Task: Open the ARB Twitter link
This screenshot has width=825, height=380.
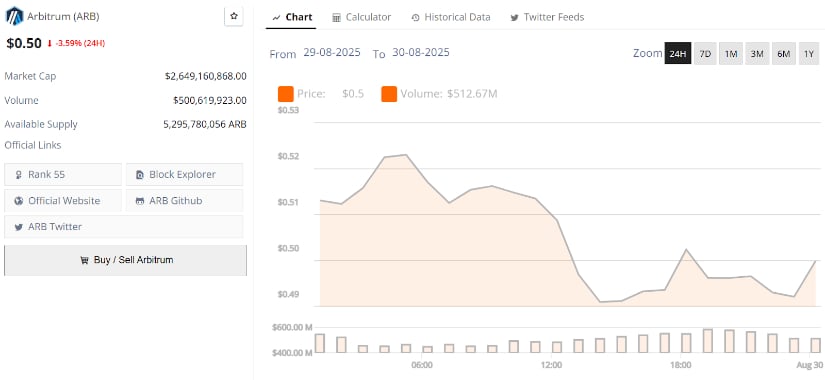Action: [x=124, y=227]
